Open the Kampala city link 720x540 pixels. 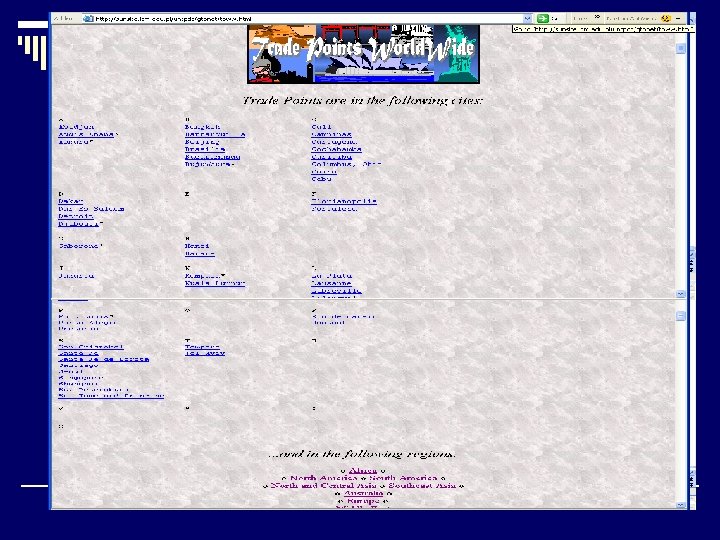[x=203, y=276]
